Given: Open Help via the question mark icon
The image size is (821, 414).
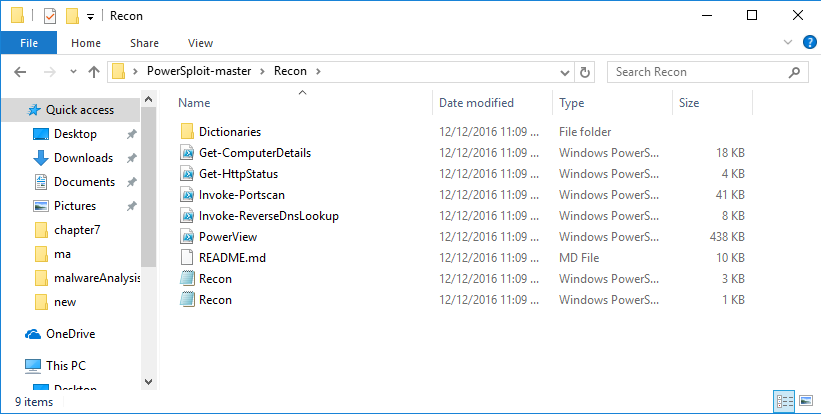Looking at the screenshot, I should point(809,42).
